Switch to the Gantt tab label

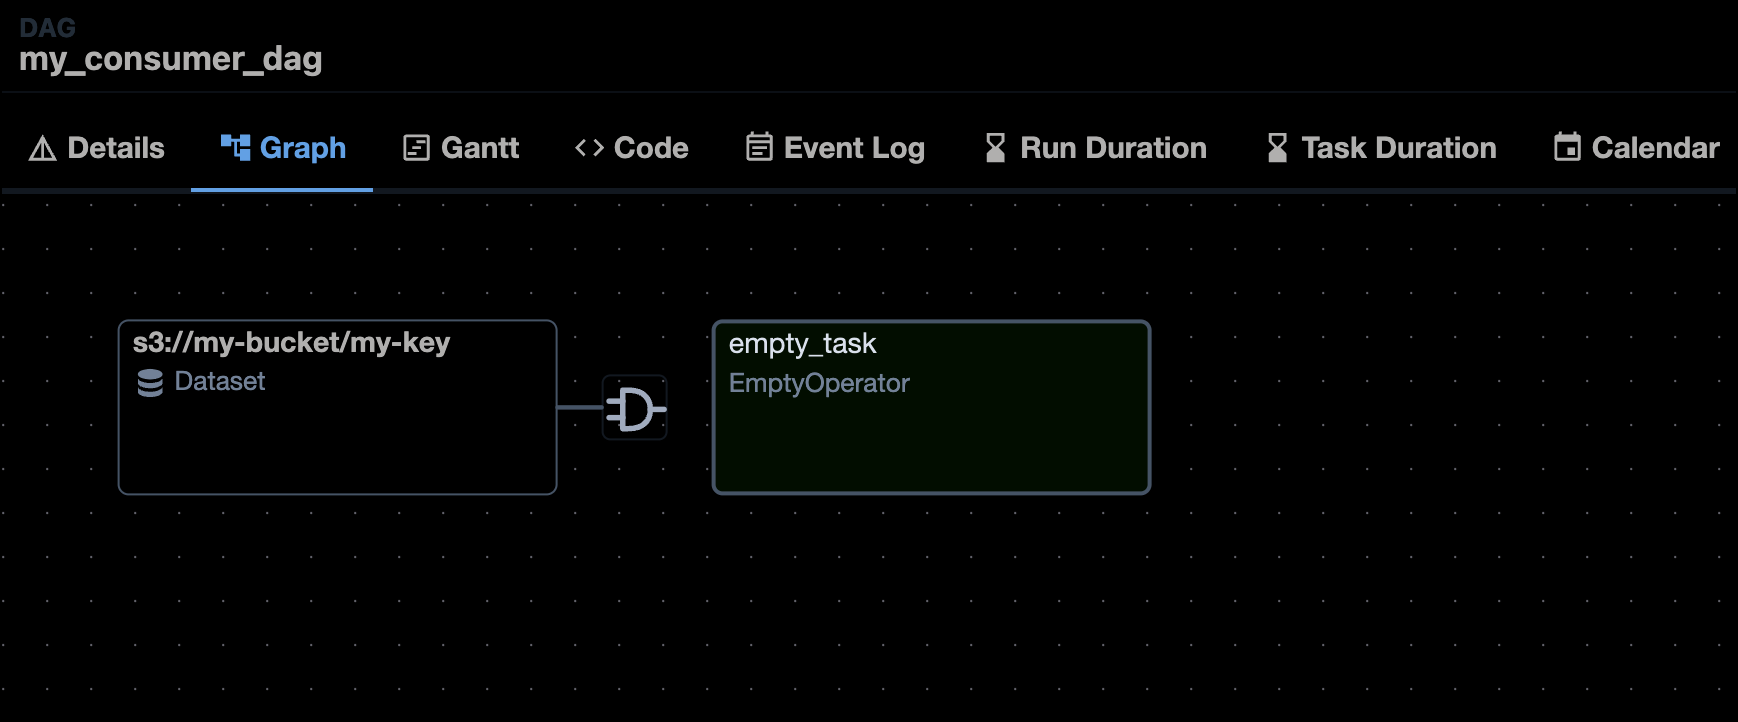coord(480,148)
